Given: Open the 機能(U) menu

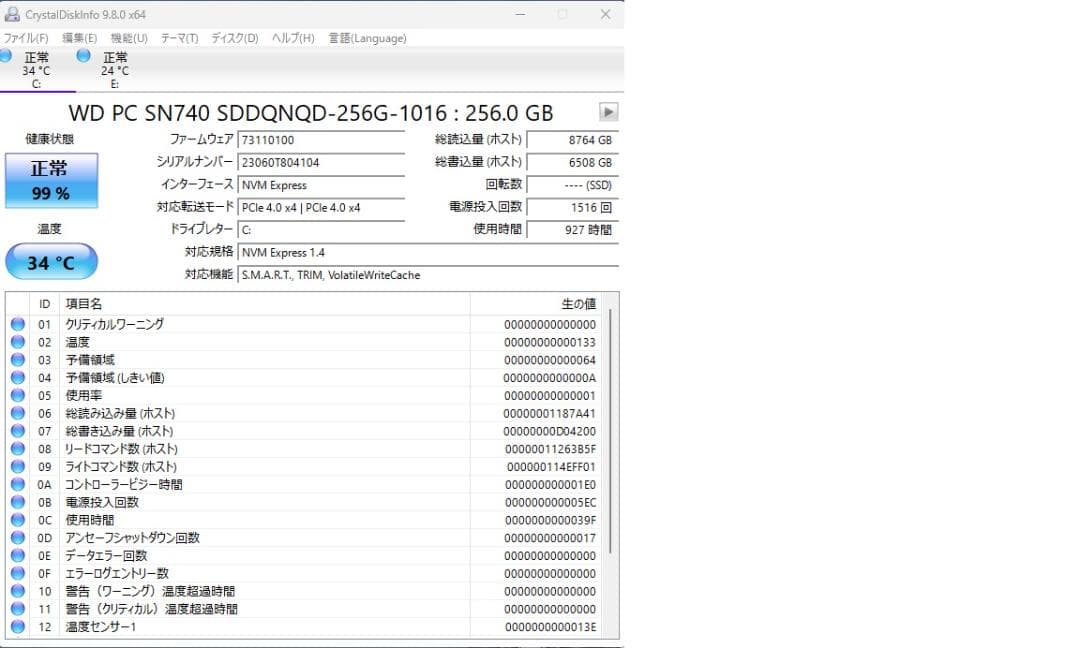Looking at the screenshot, I should [x=129, y=38].
